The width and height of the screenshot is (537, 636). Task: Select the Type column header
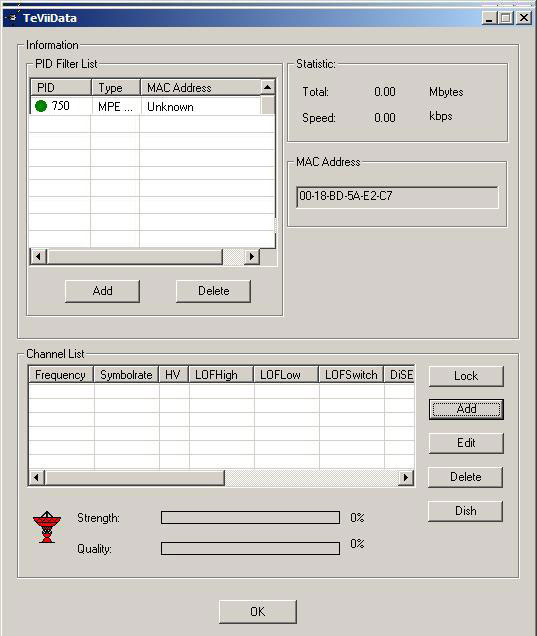[x=116, y=88]
